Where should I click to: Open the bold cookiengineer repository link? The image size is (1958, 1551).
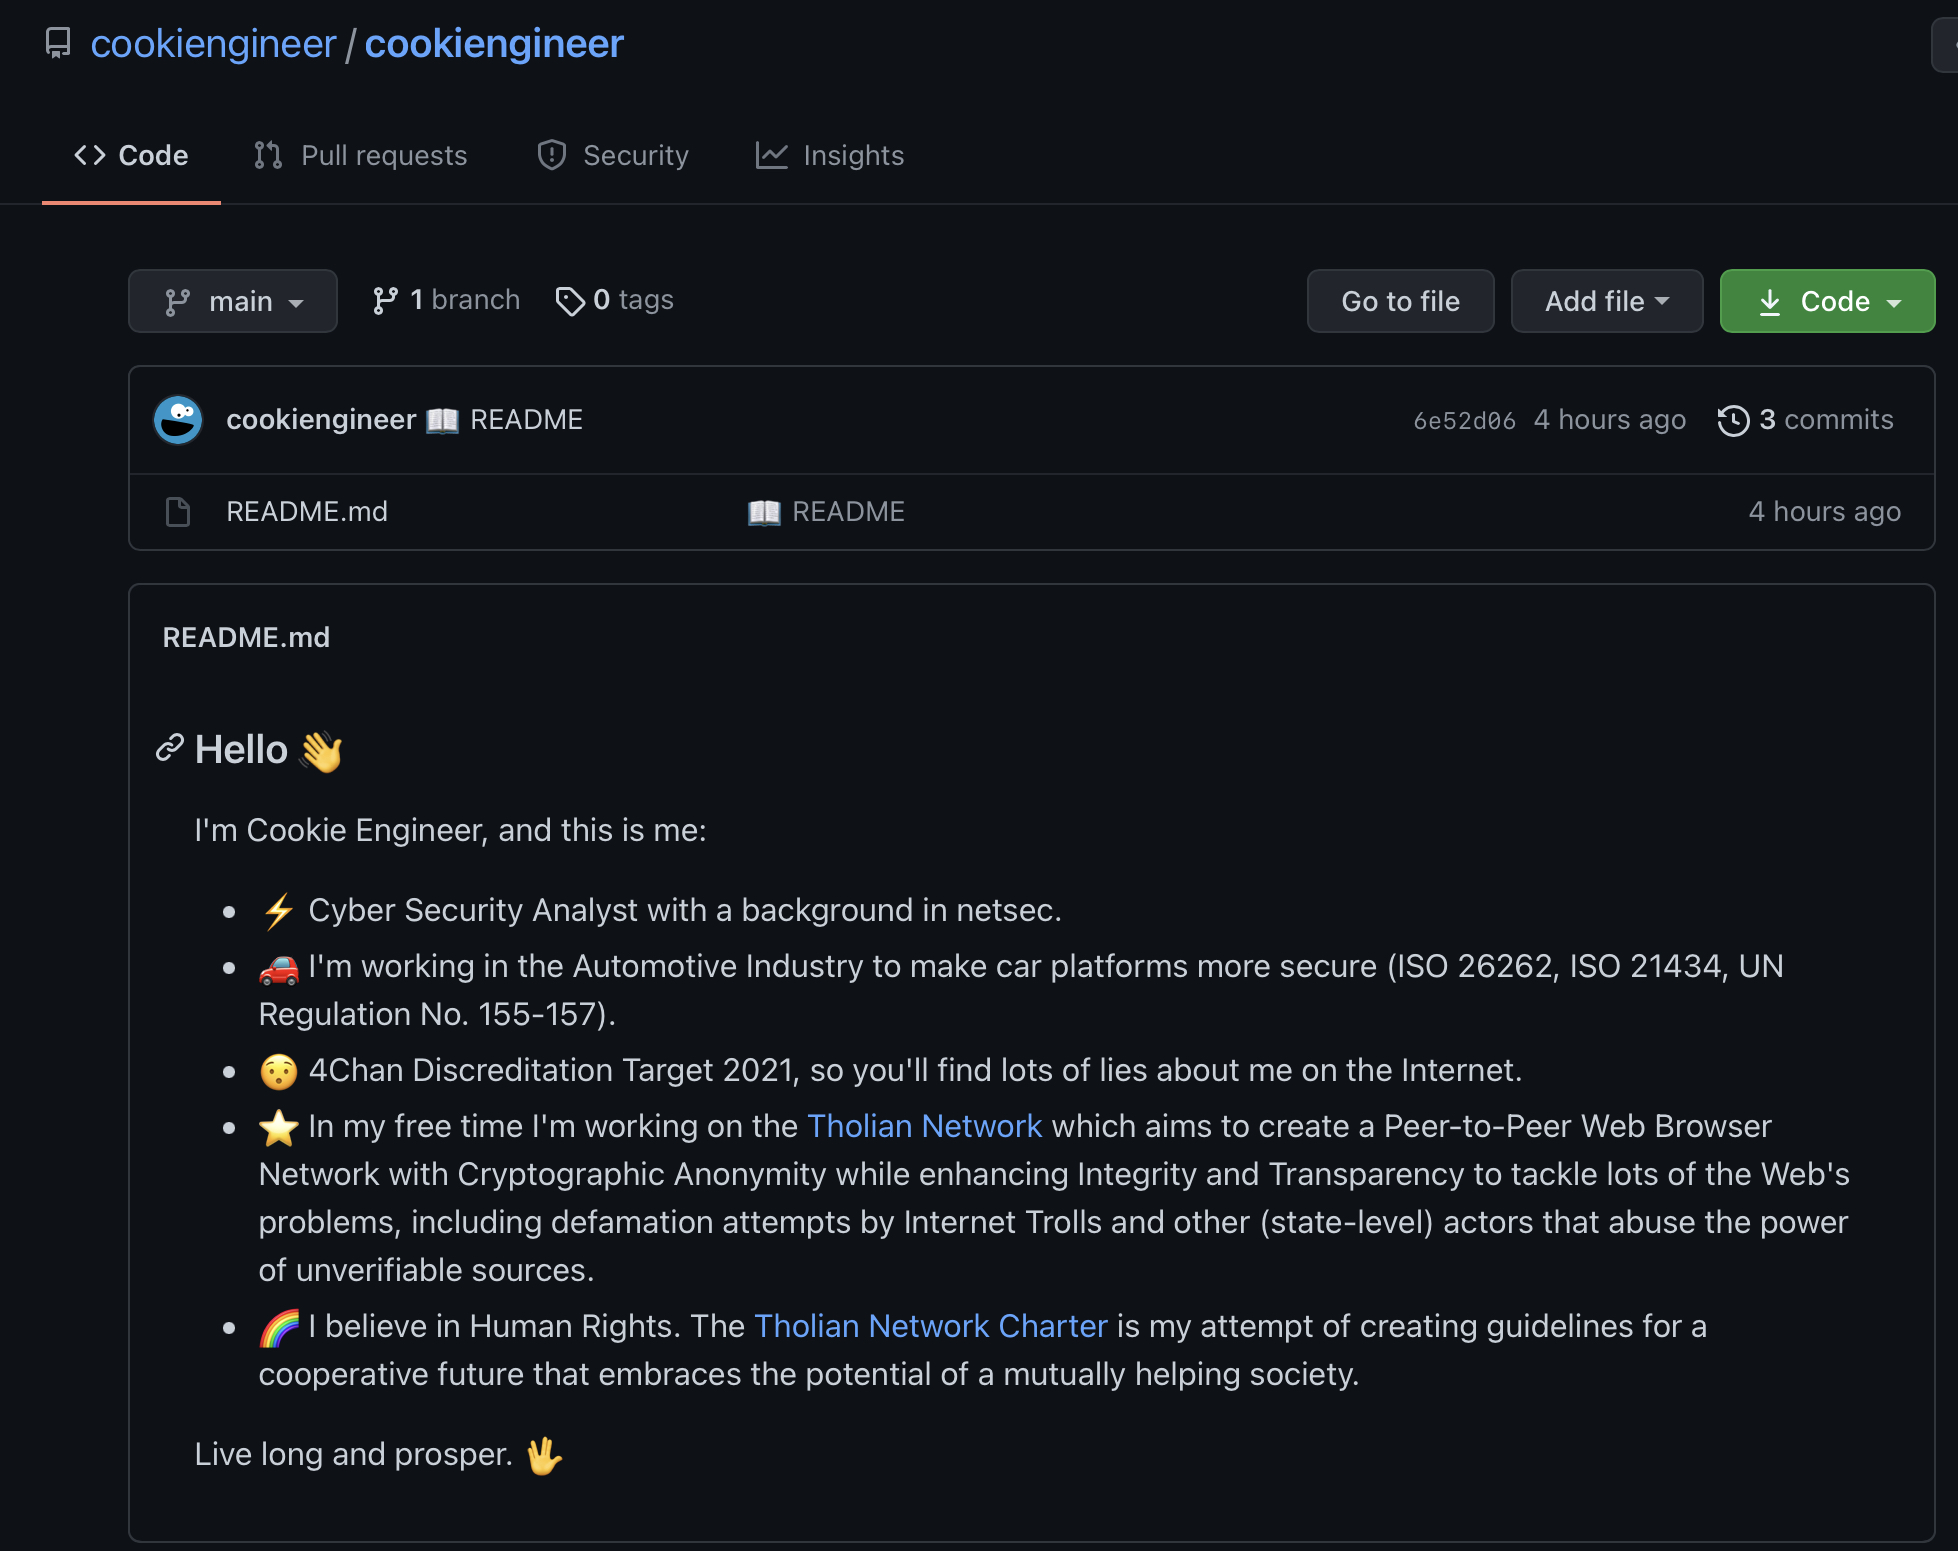(494, 43)
